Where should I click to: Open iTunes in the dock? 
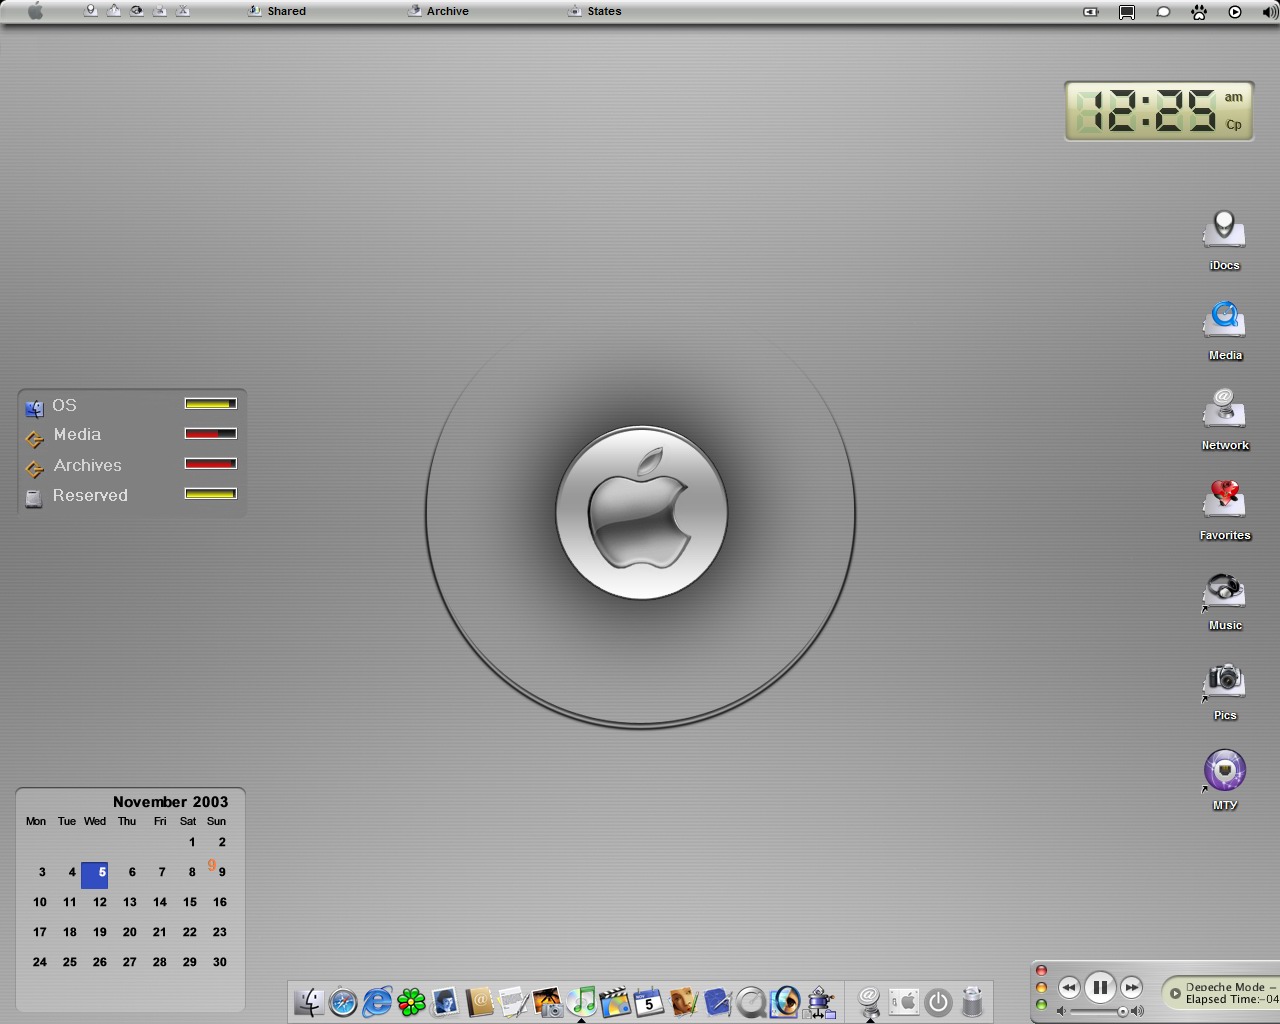[x=581, y=1001]
